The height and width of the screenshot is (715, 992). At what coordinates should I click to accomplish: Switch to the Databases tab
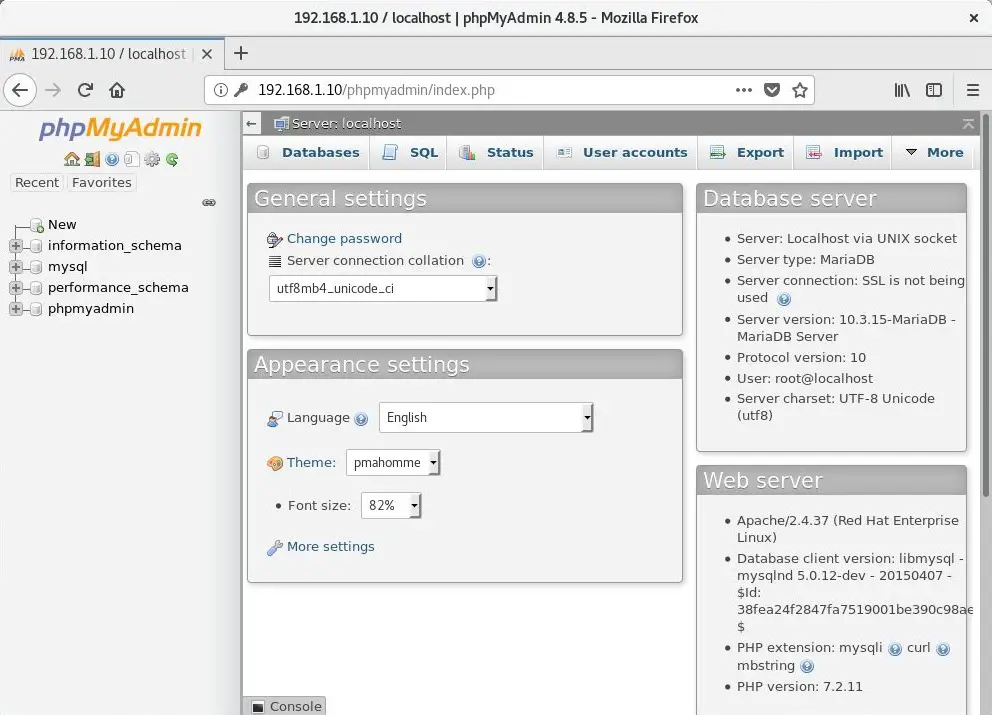click(308, 152)
